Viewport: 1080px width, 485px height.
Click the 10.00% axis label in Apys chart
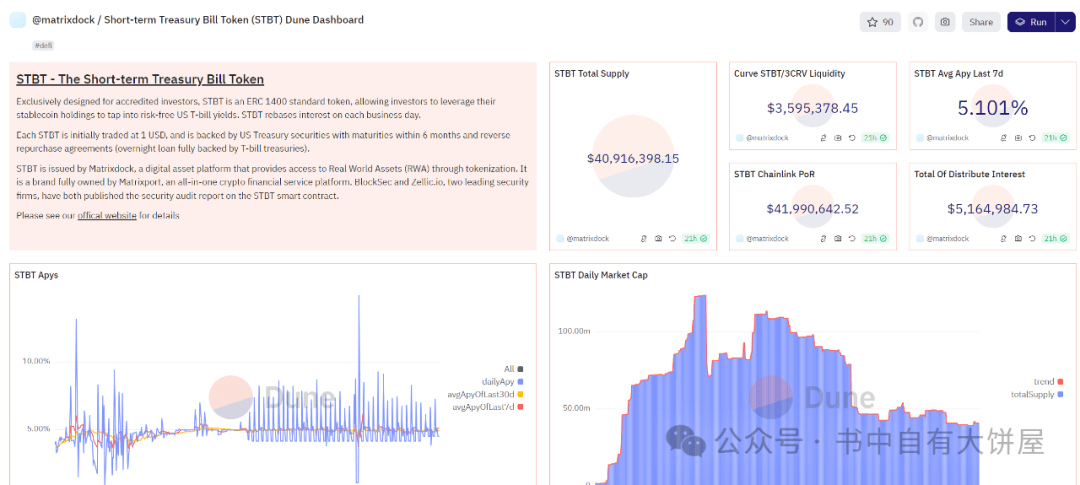pyautogui.click(x=37, y=361)
